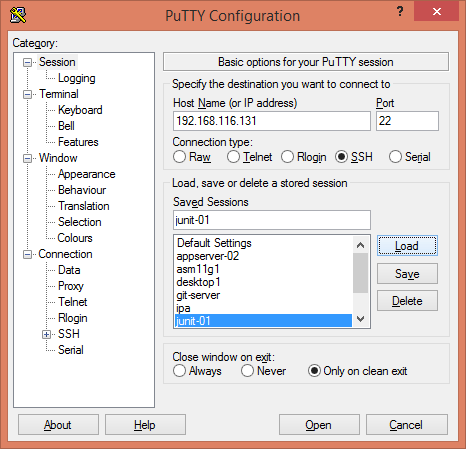Click the saved sessions scrollbar thumb
Image resolution: width=466 pixels, height=449 pixels.
[x=360, y=273]
